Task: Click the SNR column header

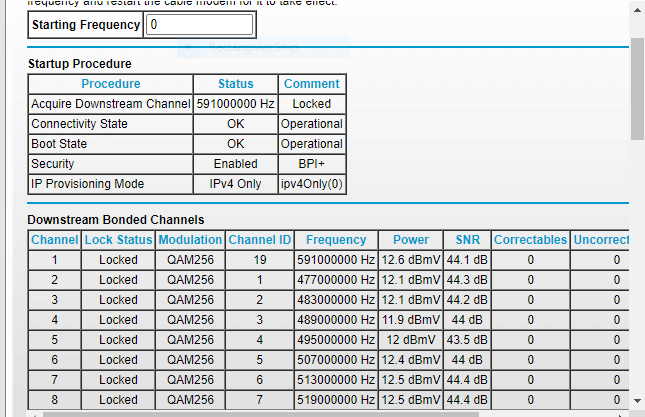Action: (467, 240)
